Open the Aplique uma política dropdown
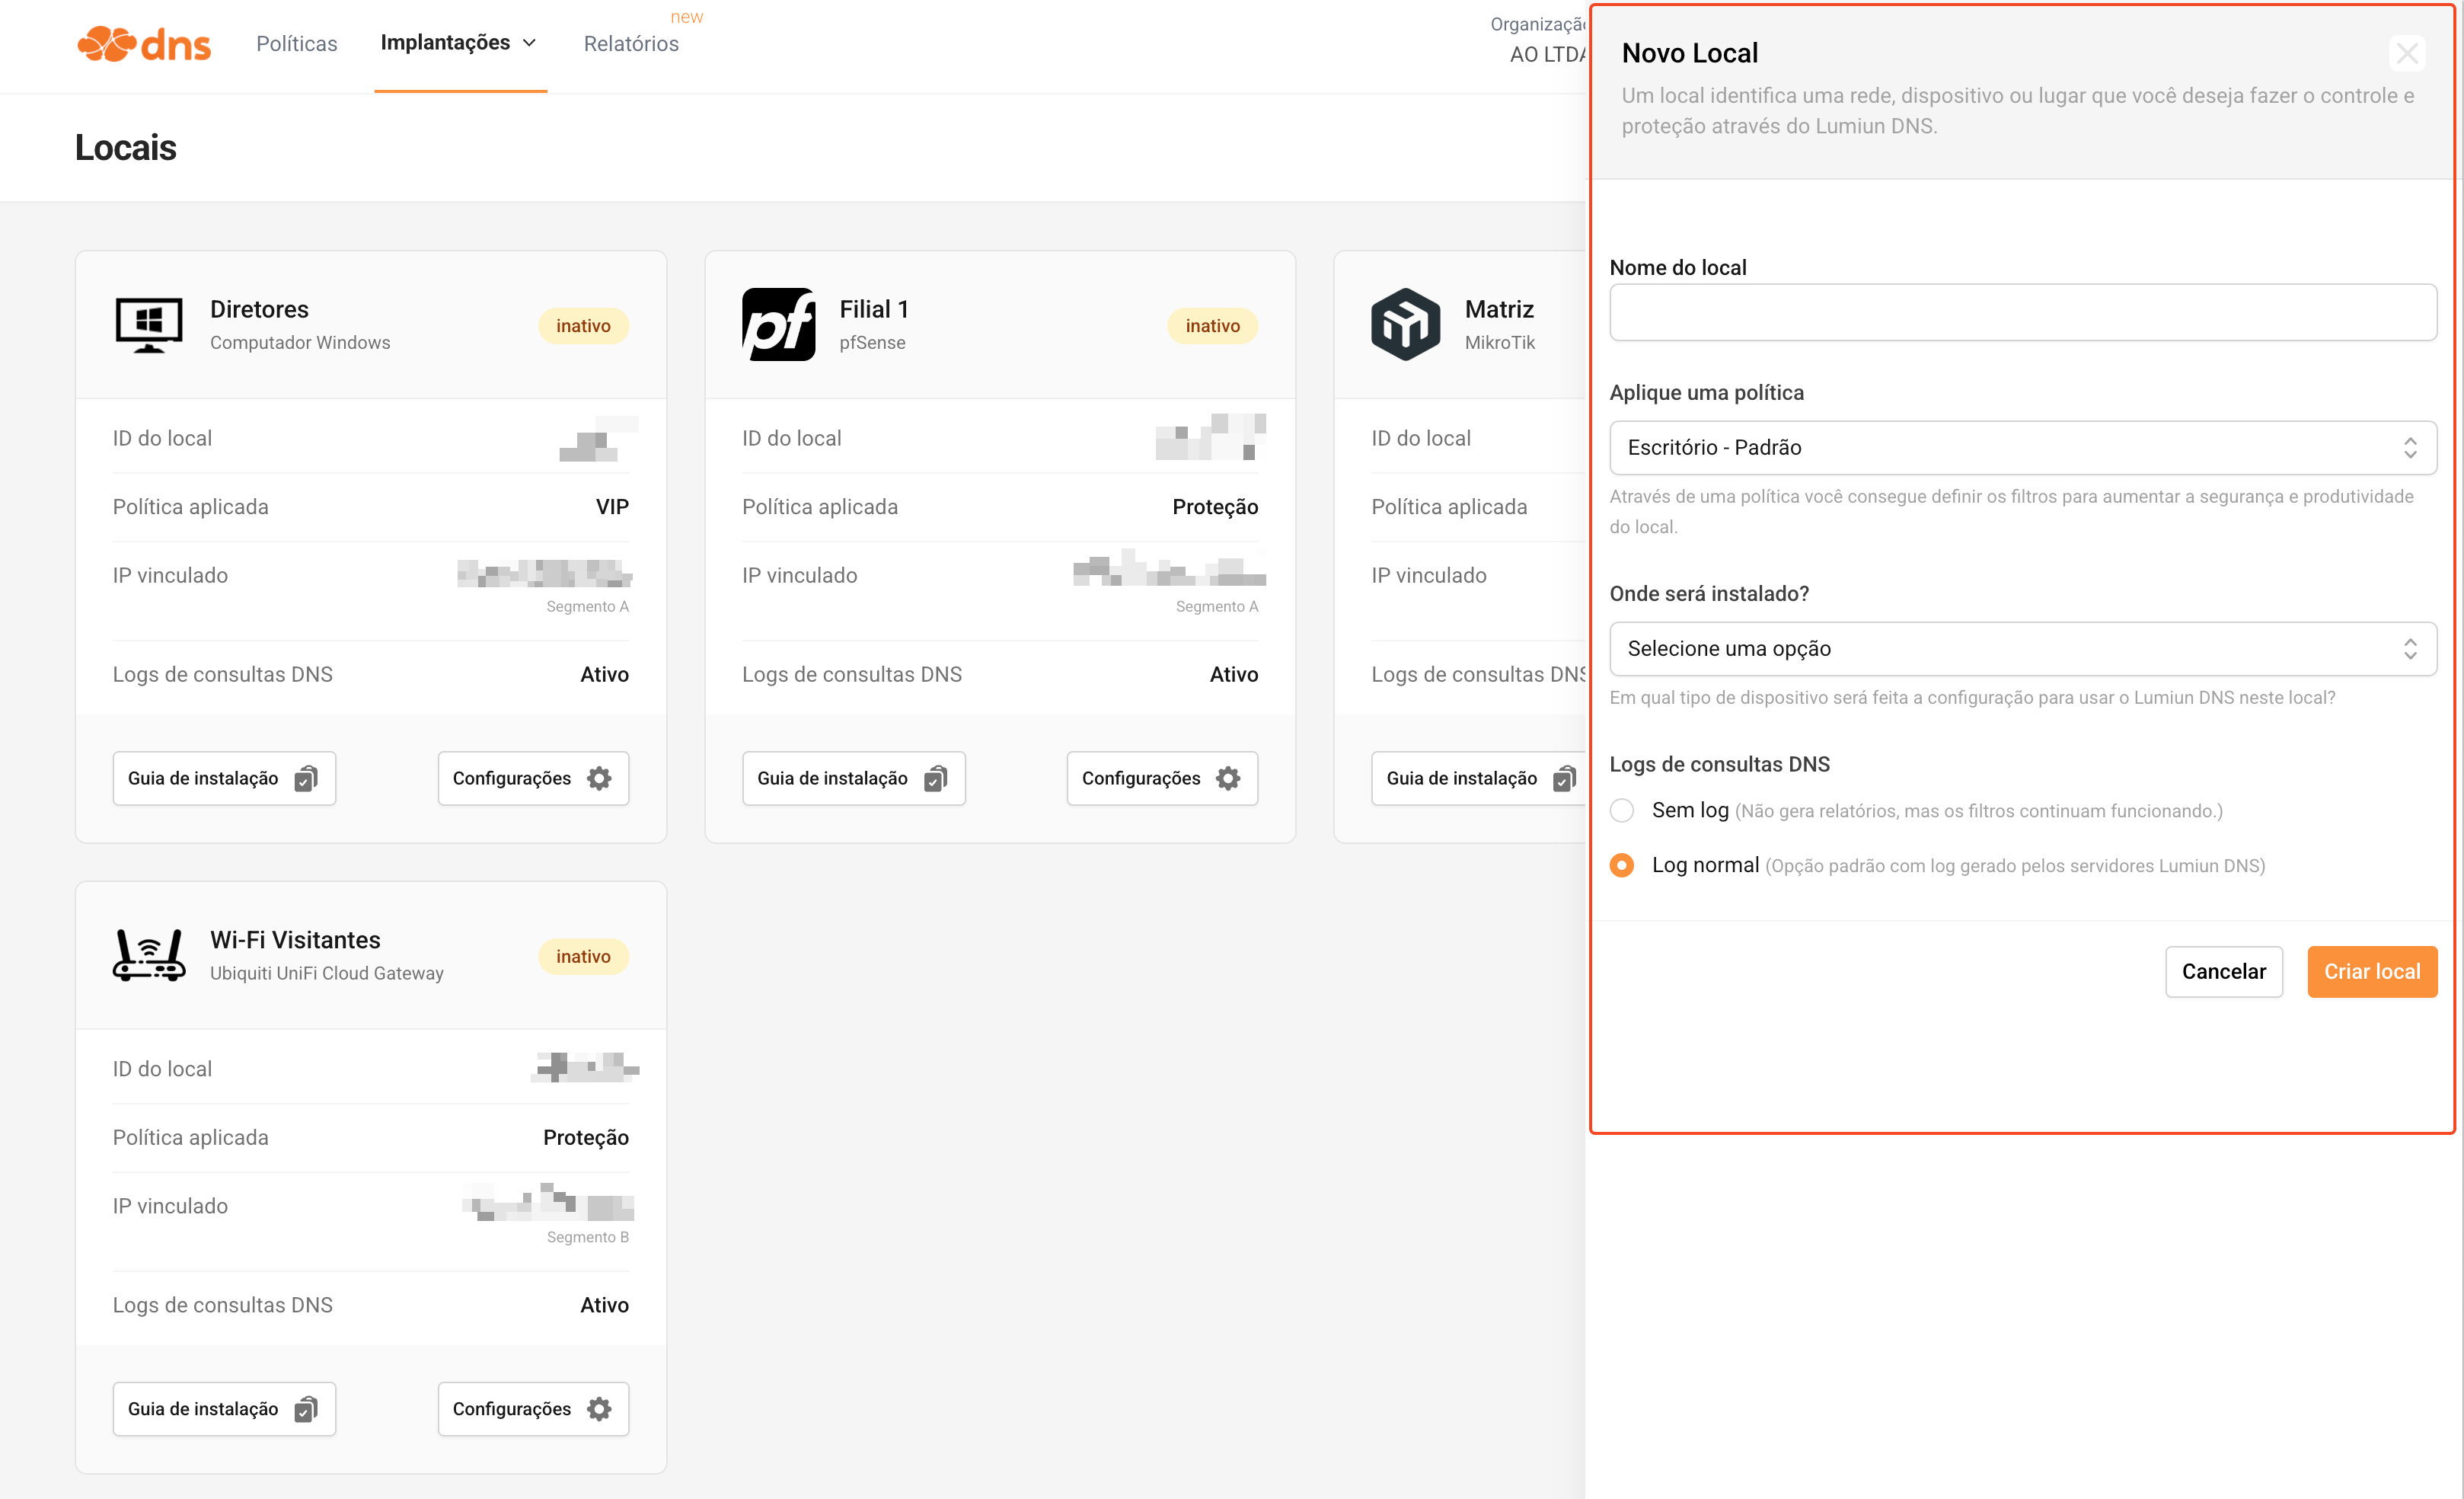 coord(2022,447)
